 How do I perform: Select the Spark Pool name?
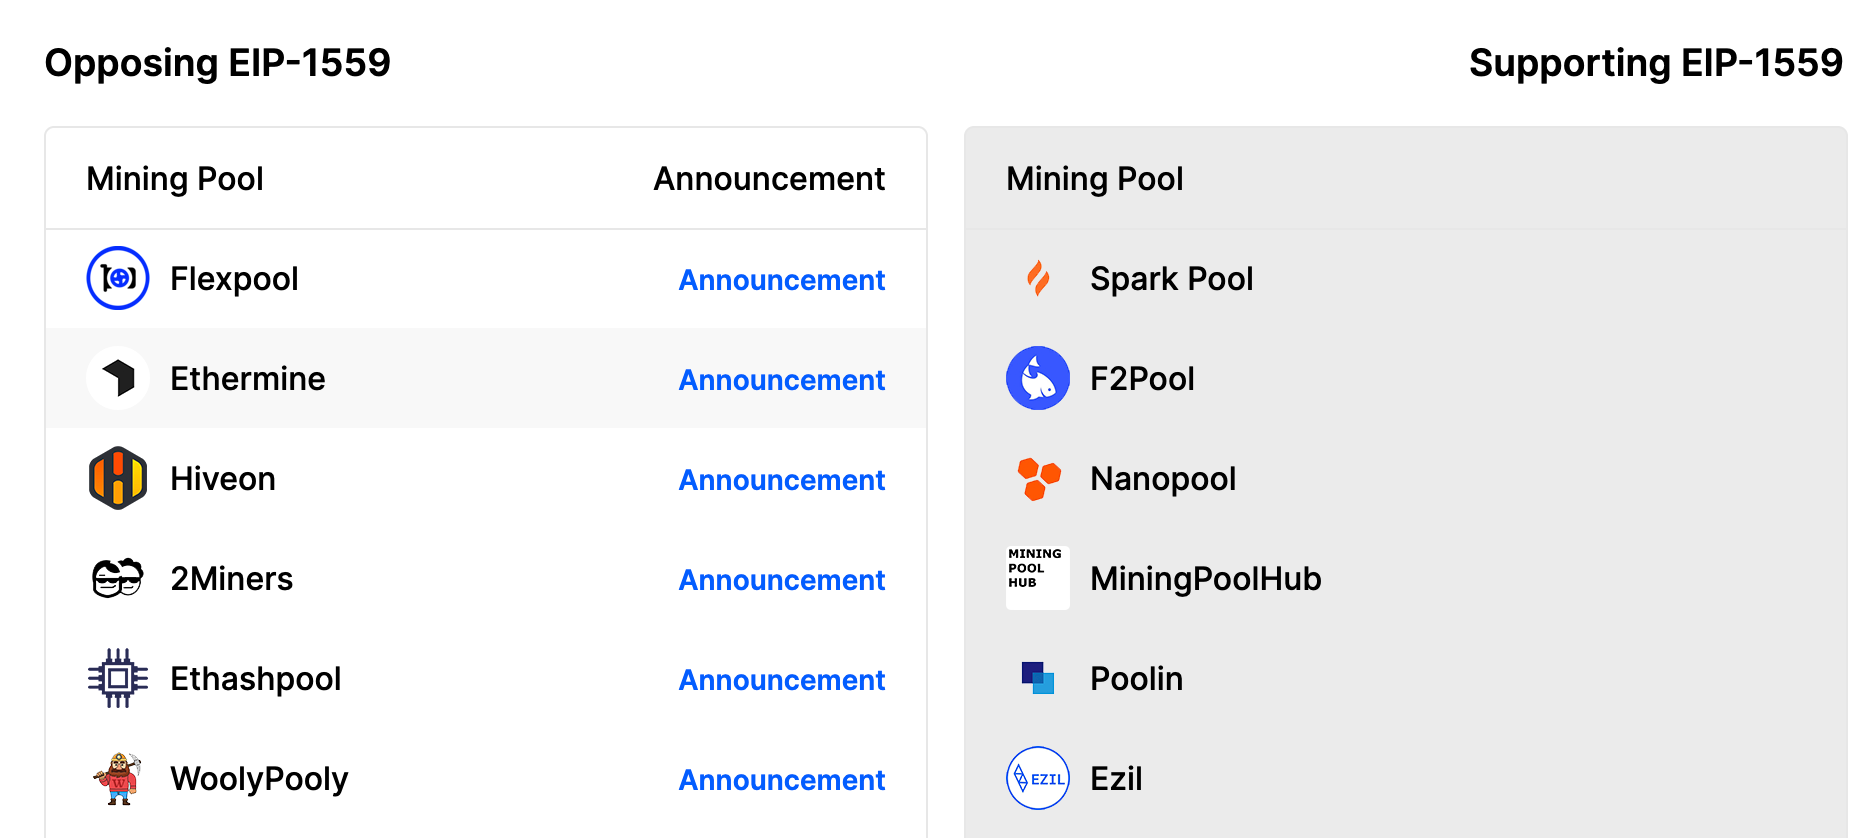(1171, 279)
